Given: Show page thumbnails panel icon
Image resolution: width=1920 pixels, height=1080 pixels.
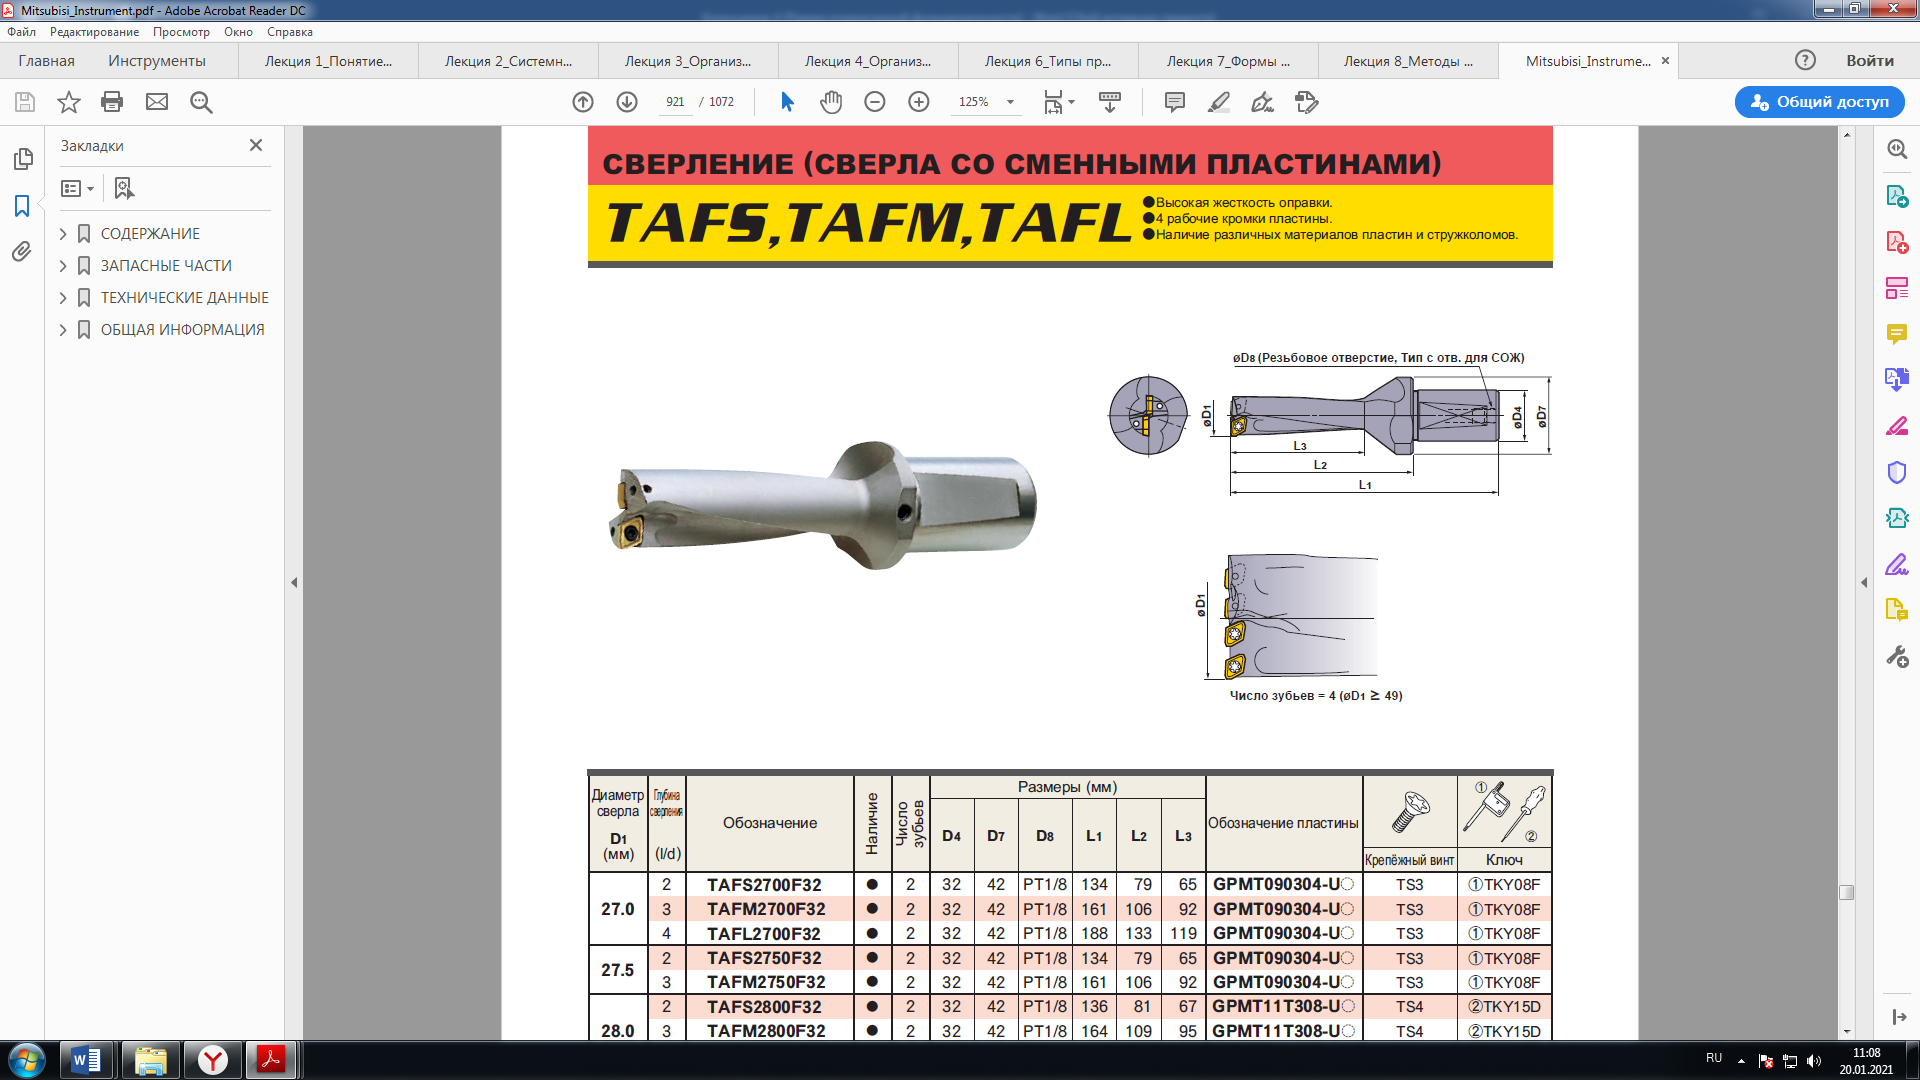Looking at the screenshot, I should click(x=22, y=159).
